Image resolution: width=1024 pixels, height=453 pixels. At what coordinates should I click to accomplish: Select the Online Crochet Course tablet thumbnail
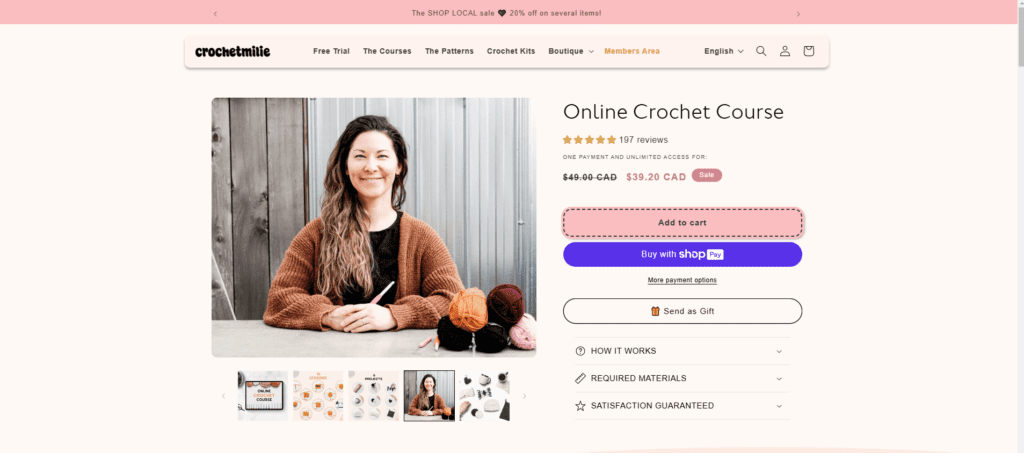263,396
